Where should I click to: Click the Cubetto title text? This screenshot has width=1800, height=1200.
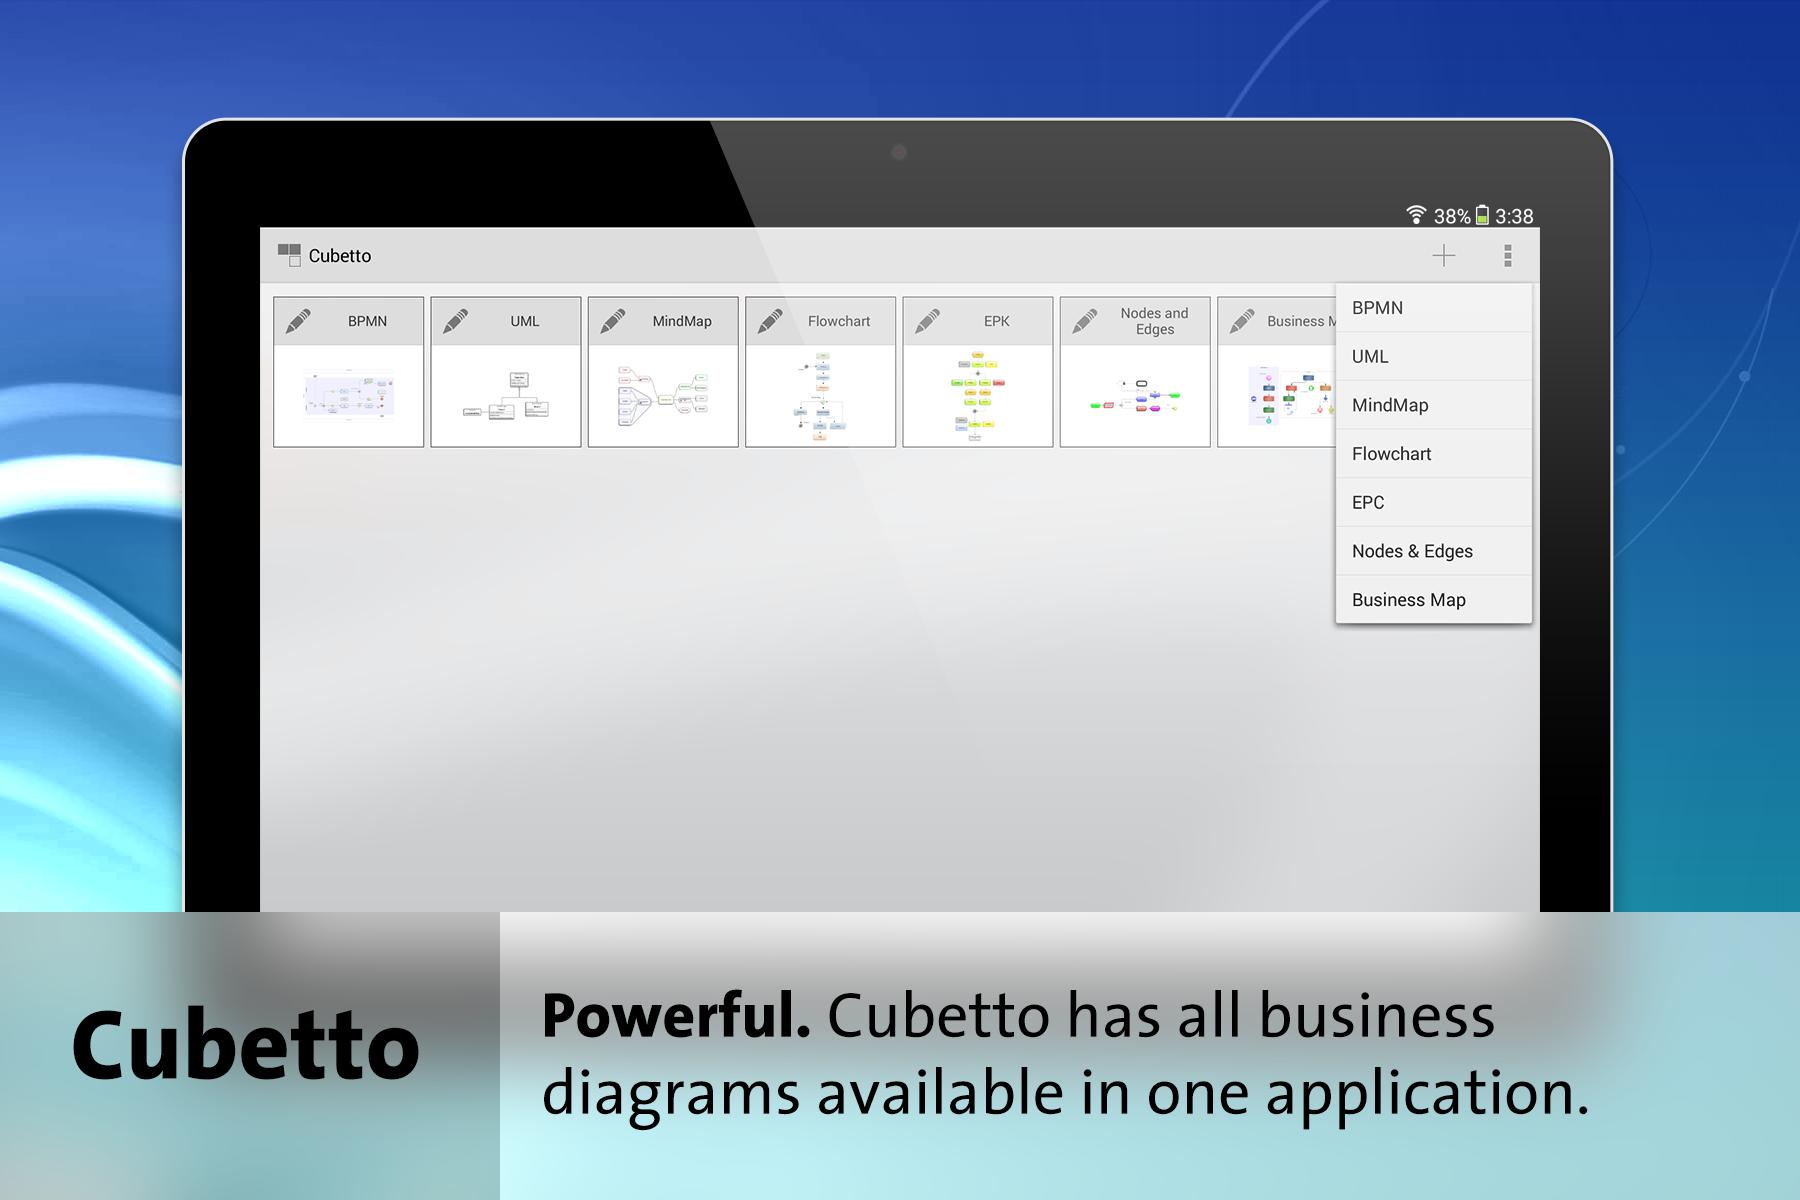click(340, 256)
